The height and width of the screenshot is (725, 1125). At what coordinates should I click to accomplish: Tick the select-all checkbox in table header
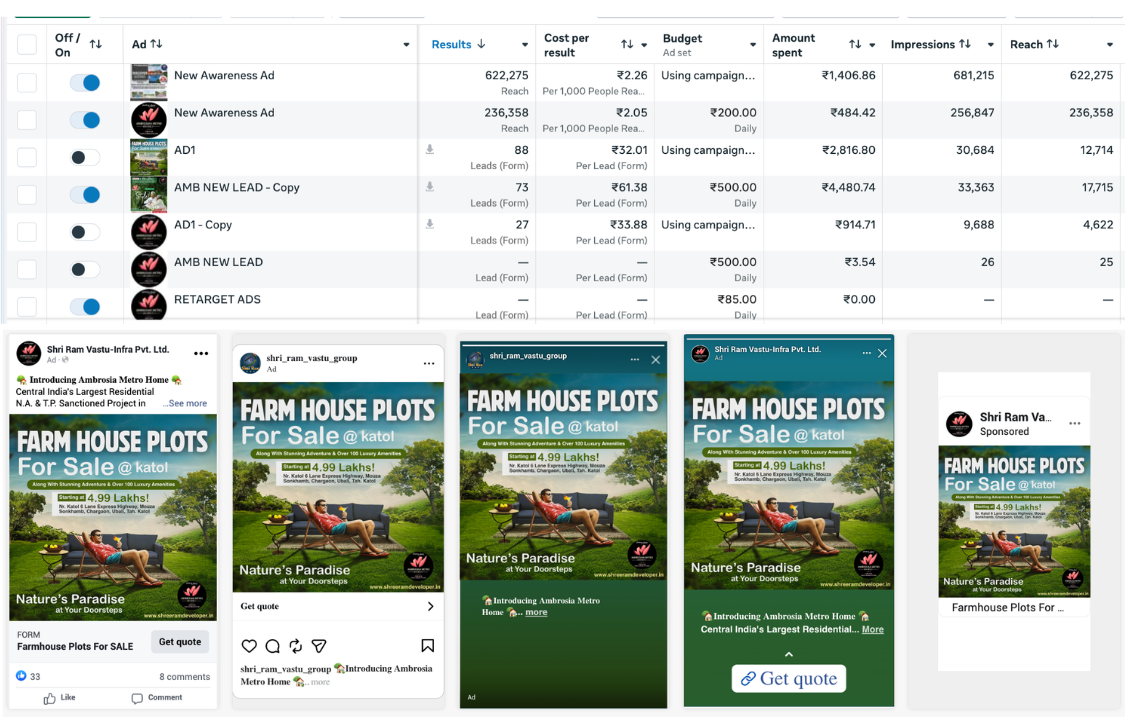pos(27,45)
